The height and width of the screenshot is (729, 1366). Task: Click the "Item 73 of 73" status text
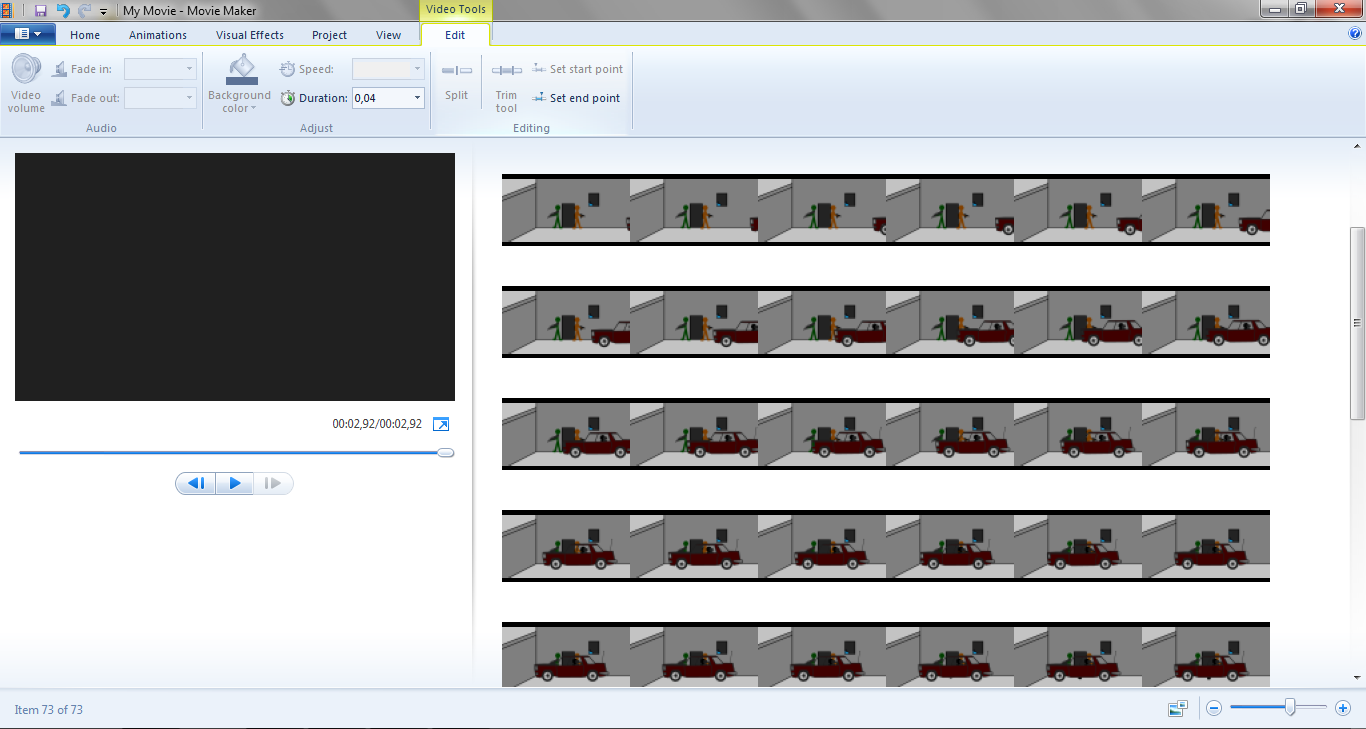[48, 710]
